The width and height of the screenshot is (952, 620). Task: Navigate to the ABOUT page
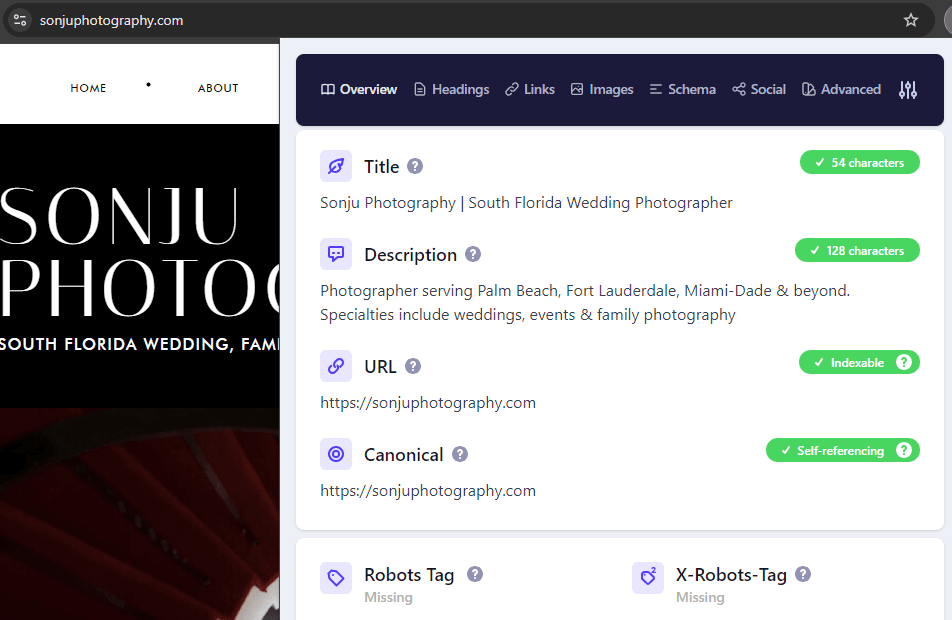pyautogui.click(x=218, y=88)
